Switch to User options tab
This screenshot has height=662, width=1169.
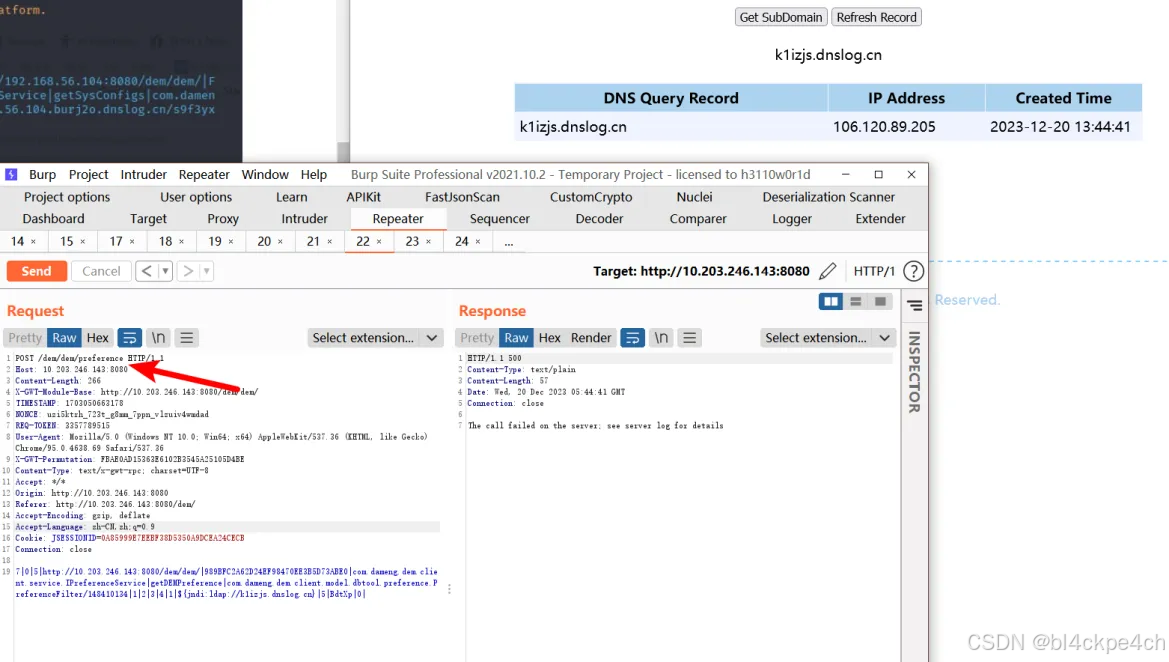(196, 197)
